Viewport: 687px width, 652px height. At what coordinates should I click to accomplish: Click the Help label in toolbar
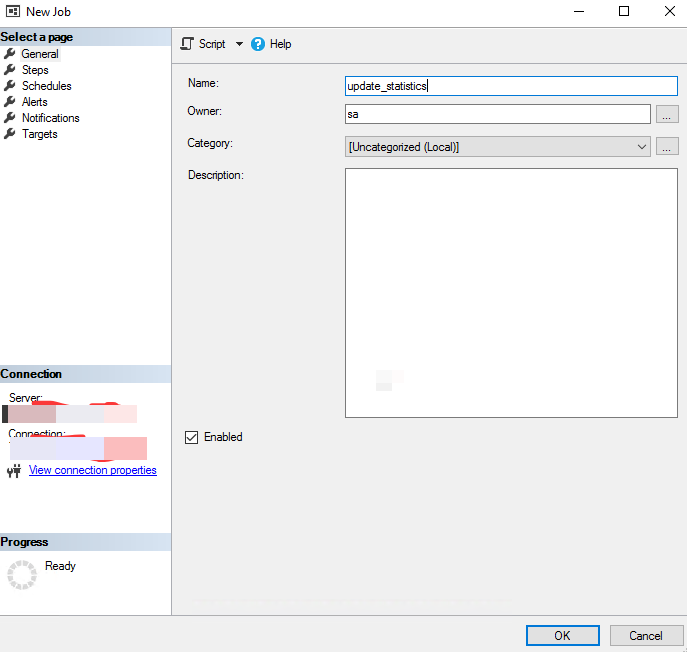click(x=280, y=44)
